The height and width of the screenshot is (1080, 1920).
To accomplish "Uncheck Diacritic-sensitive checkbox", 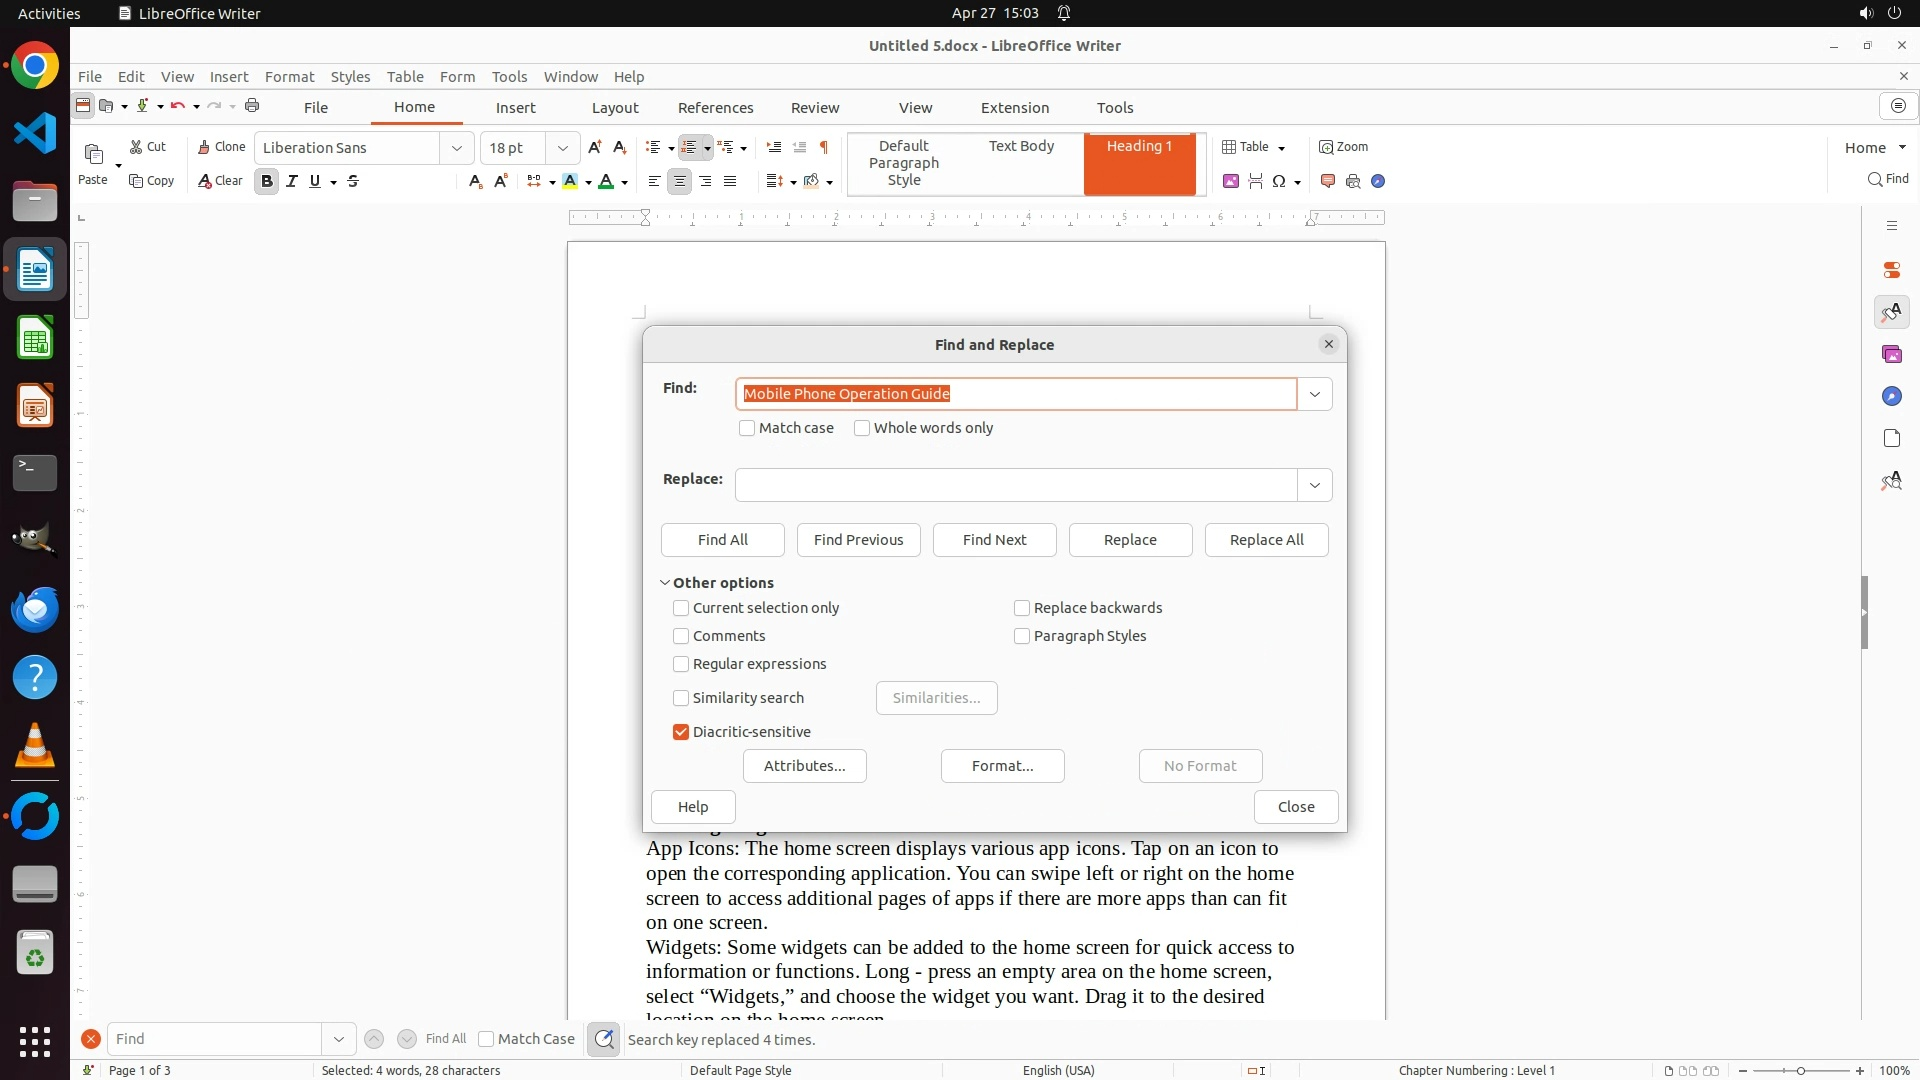I will coord(681,732).
